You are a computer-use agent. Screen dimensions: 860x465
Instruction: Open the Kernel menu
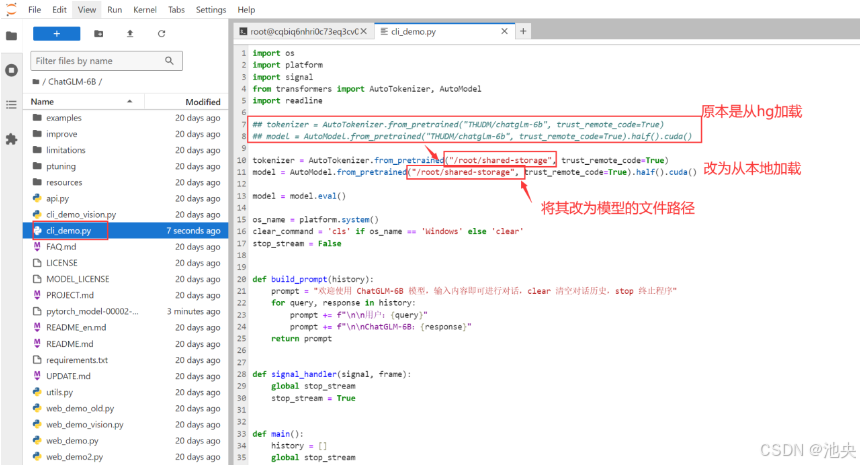point(145,9)
